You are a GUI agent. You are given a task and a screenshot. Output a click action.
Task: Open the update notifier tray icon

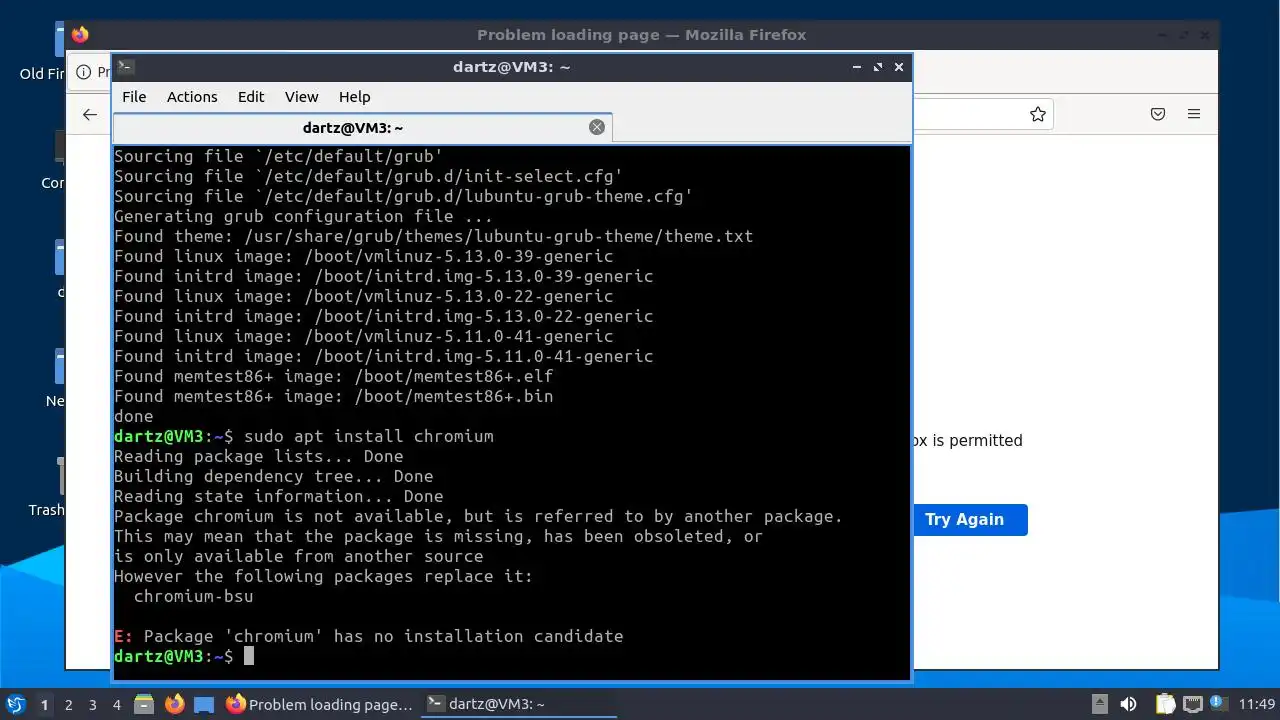(x=1219, y=704)
